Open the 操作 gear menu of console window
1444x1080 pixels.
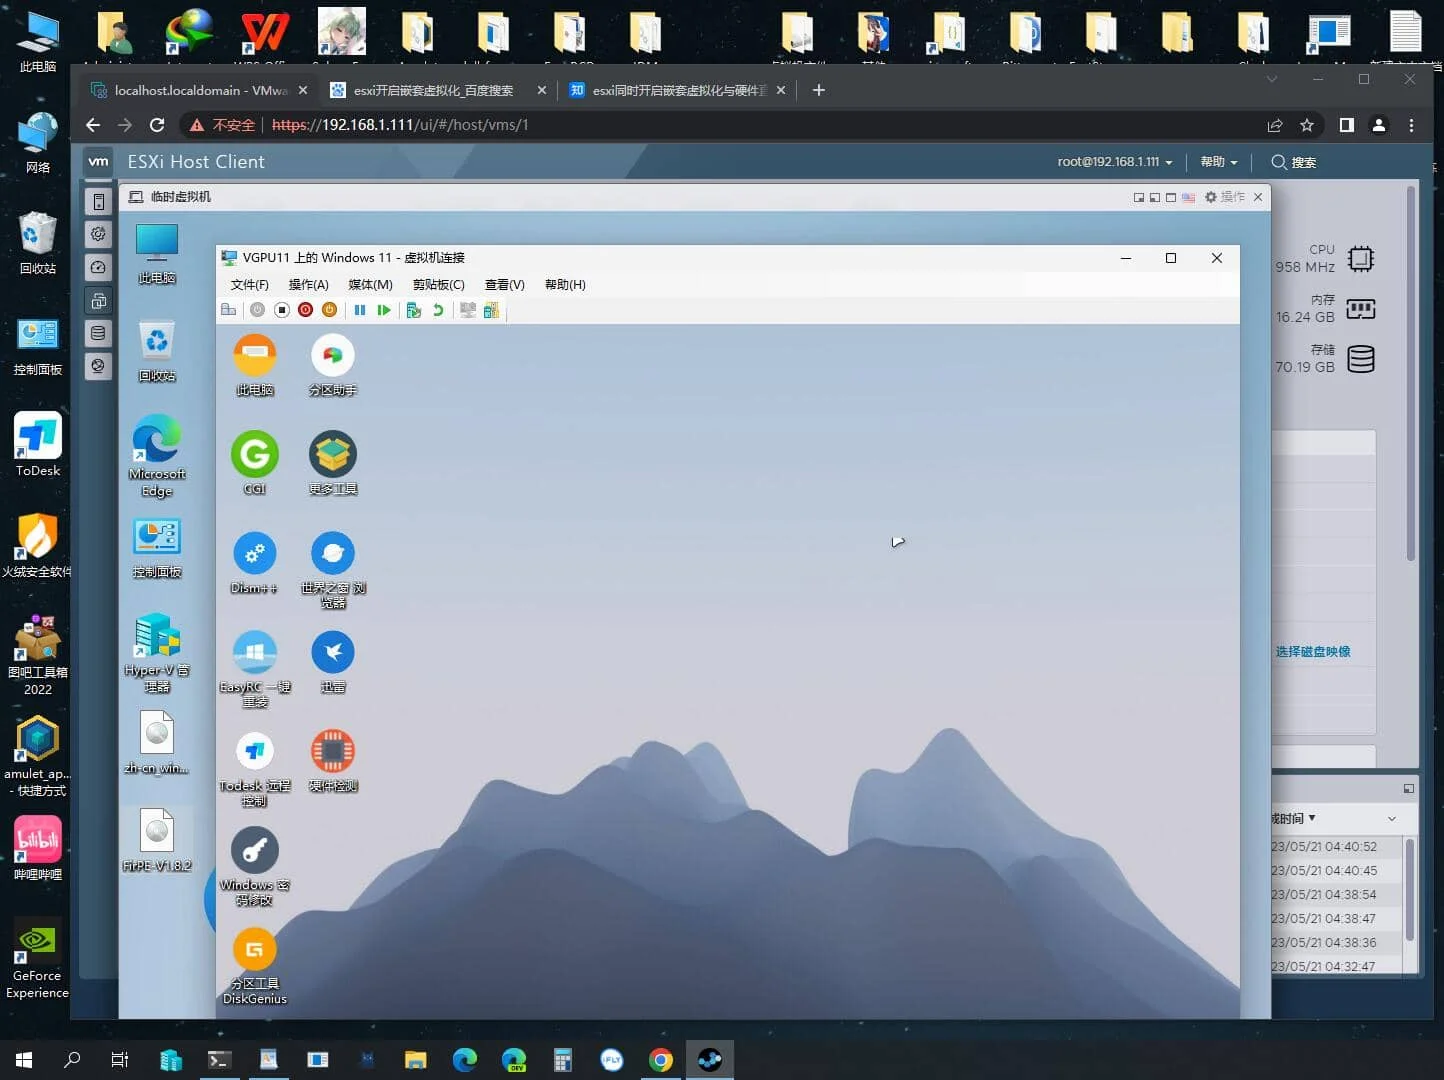(x=1224, y=197)
